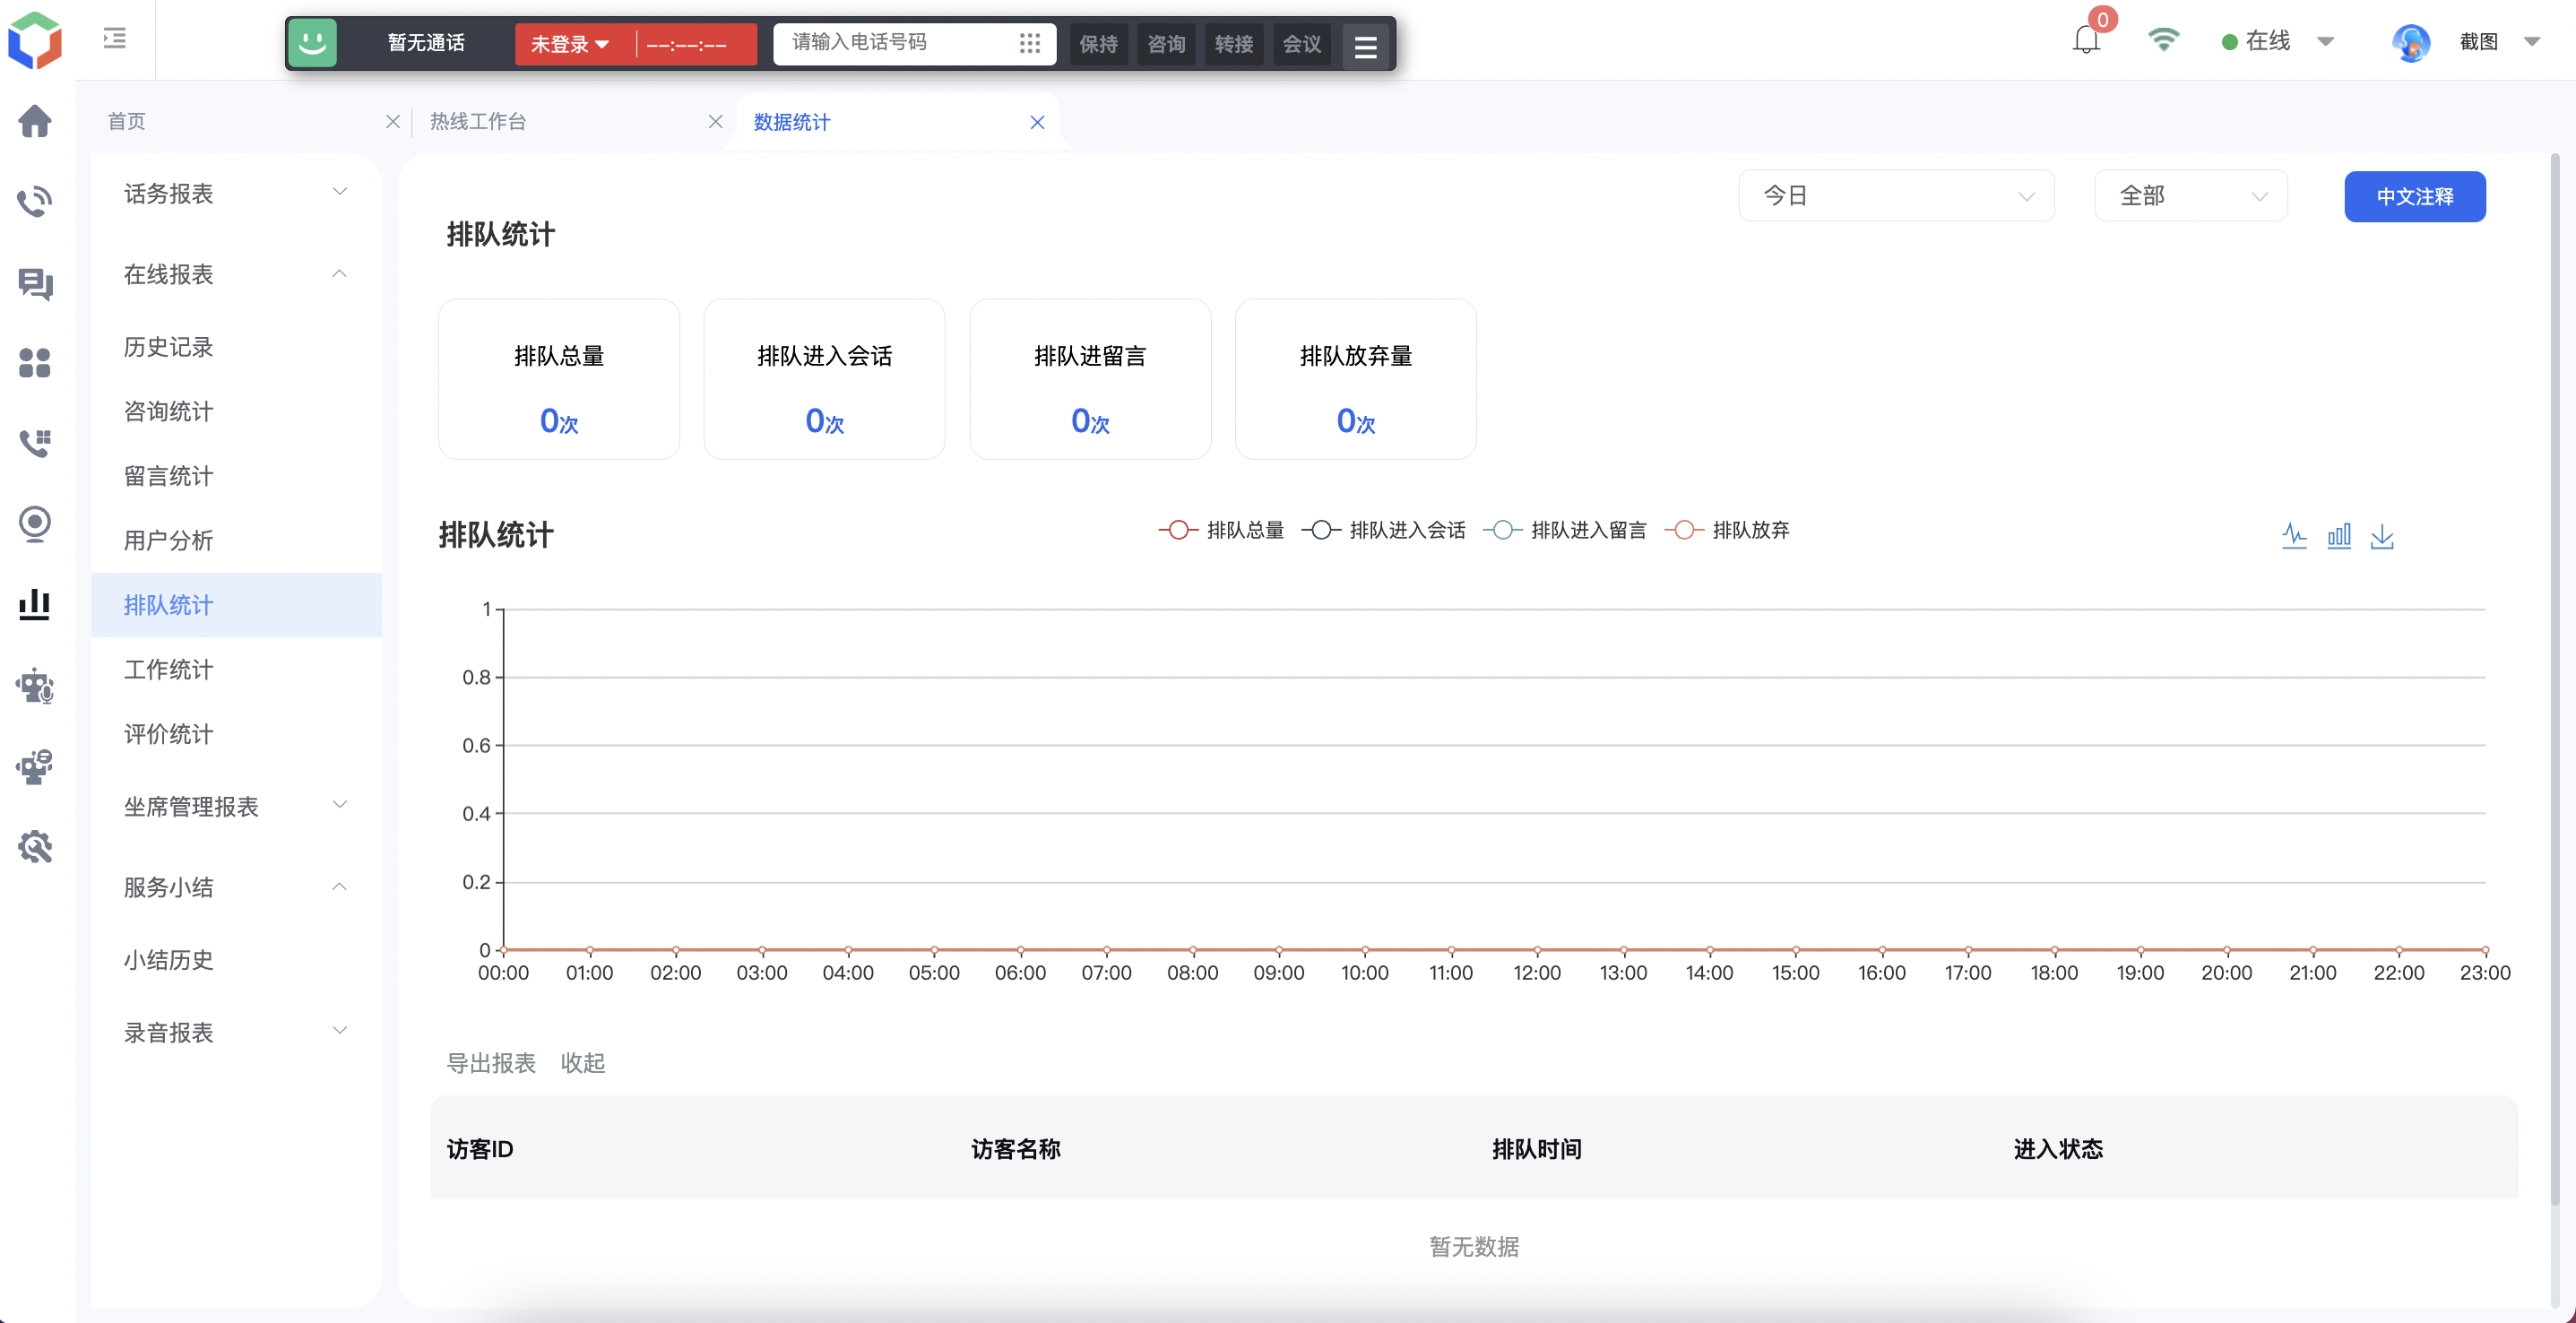Open the bar chart statistics icon in sidebar
2576x1323 pixels.
click(35, 604)
